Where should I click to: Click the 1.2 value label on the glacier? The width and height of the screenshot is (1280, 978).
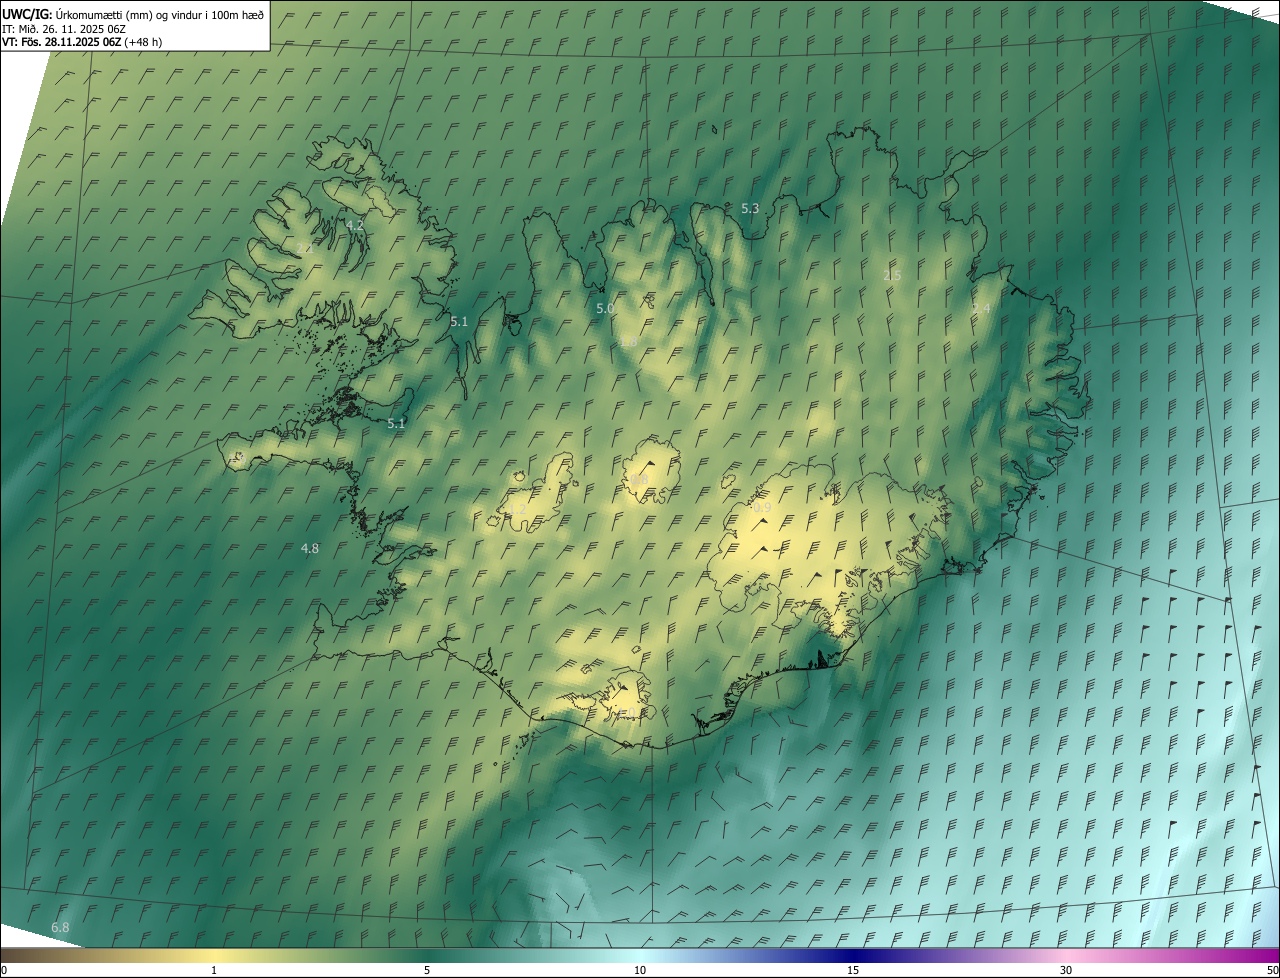pos(517,510)
